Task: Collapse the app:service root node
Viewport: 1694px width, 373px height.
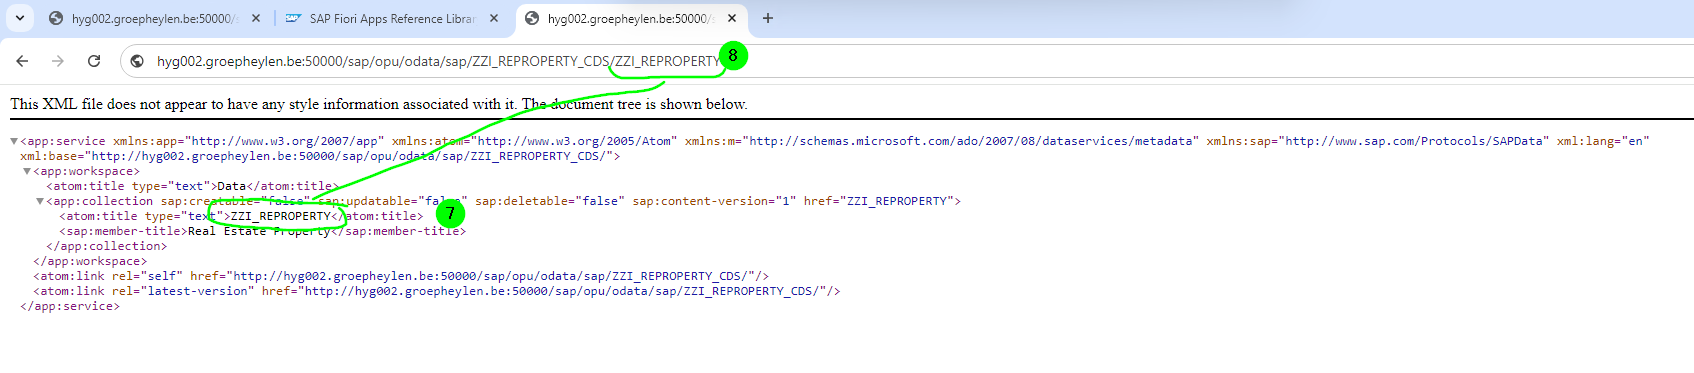Action: pos(14,141)
